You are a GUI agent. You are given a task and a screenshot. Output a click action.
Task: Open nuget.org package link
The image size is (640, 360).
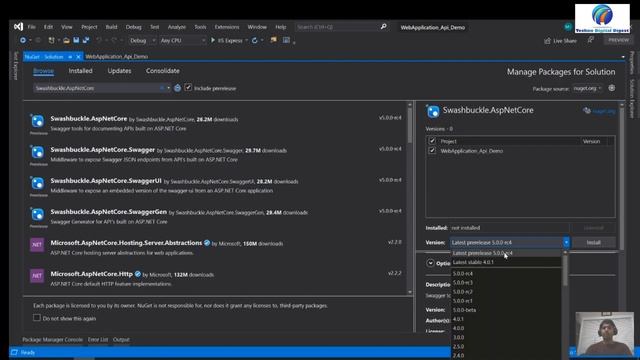(603, 111)
